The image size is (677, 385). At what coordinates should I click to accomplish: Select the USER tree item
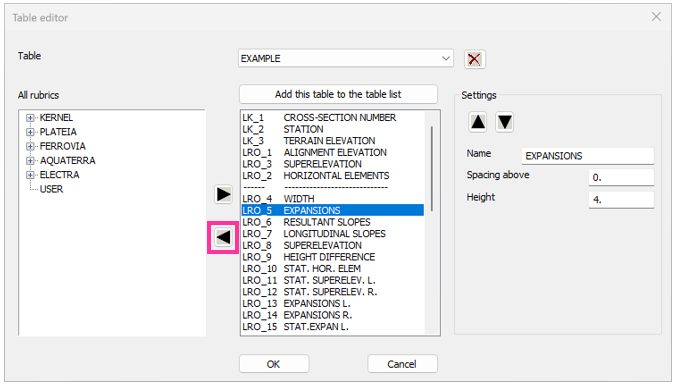[51, 189]
